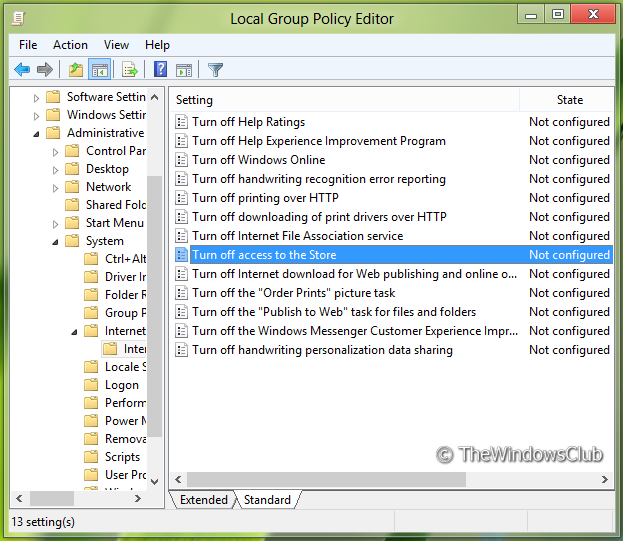This screenshot has width=623, height=541.
Task: Click the Locale Services folder icon
Action: [x=91, y=367]
